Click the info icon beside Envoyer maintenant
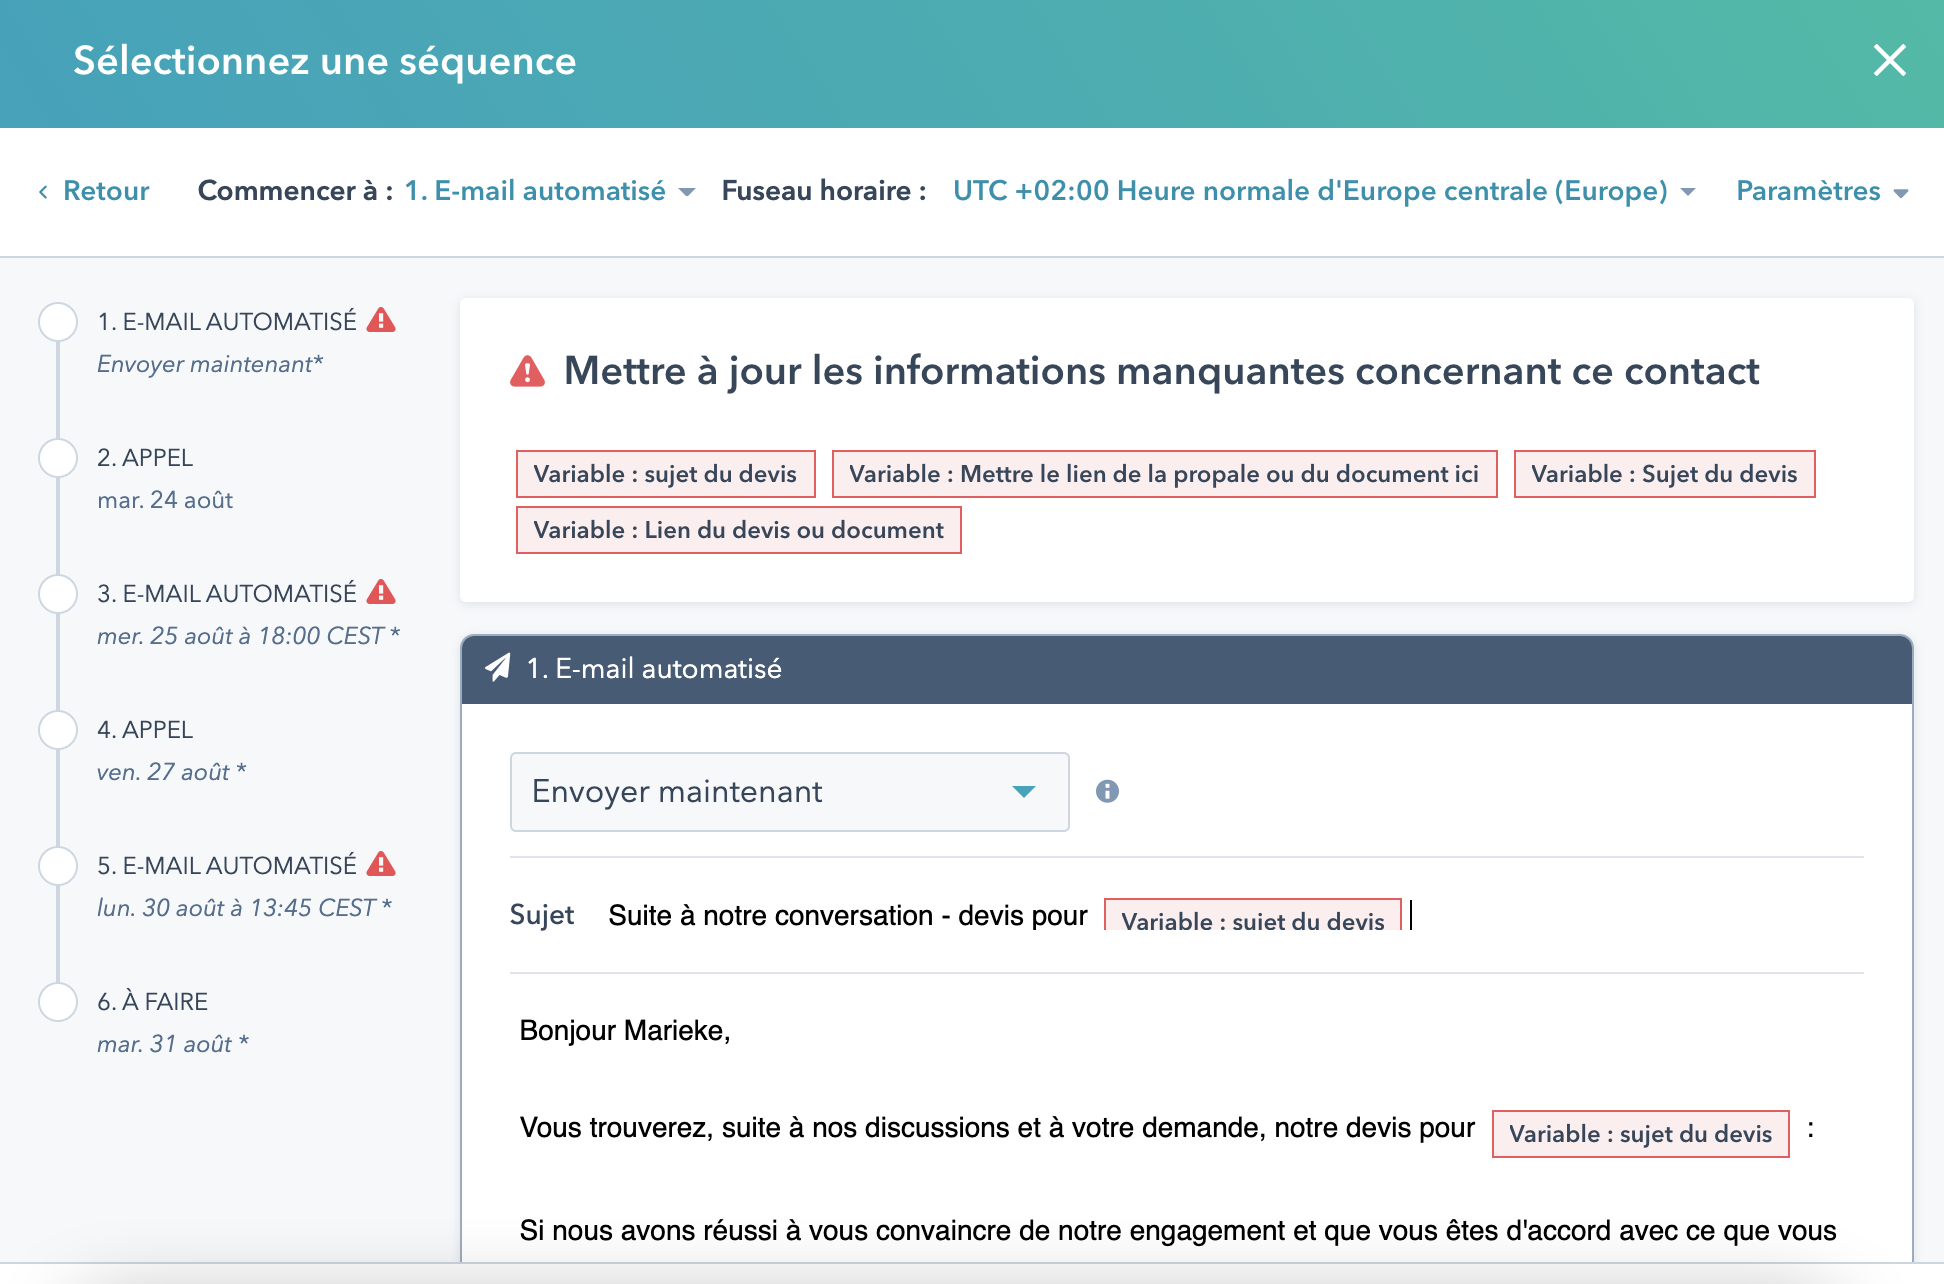The height and width of the screenshot is (1284, 1944). coord(1107,791)
